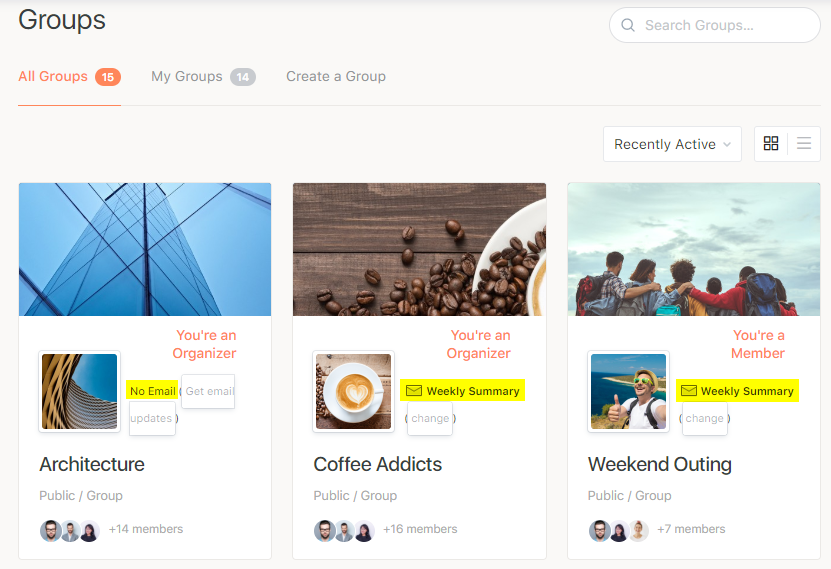Image resolution: width=831 pixels, height=569 pixels.
Task: Switch to grid view layout
Action: coord(770,144)
